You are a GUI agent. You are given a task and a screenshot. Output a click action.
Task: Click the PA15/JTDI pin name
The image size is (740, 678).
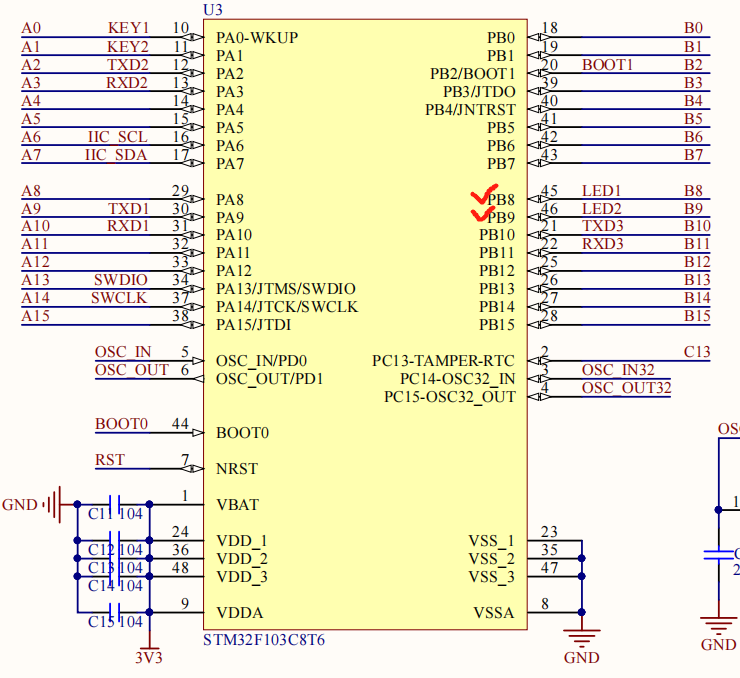point(253,325)
